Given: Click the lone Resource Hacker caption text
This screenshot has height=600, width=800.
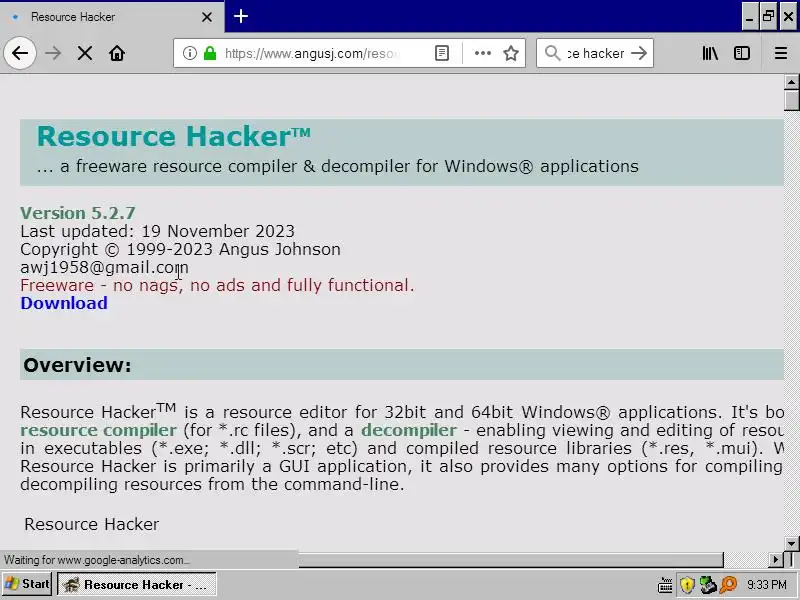Looking at the screenshot, I should [92, 524].
